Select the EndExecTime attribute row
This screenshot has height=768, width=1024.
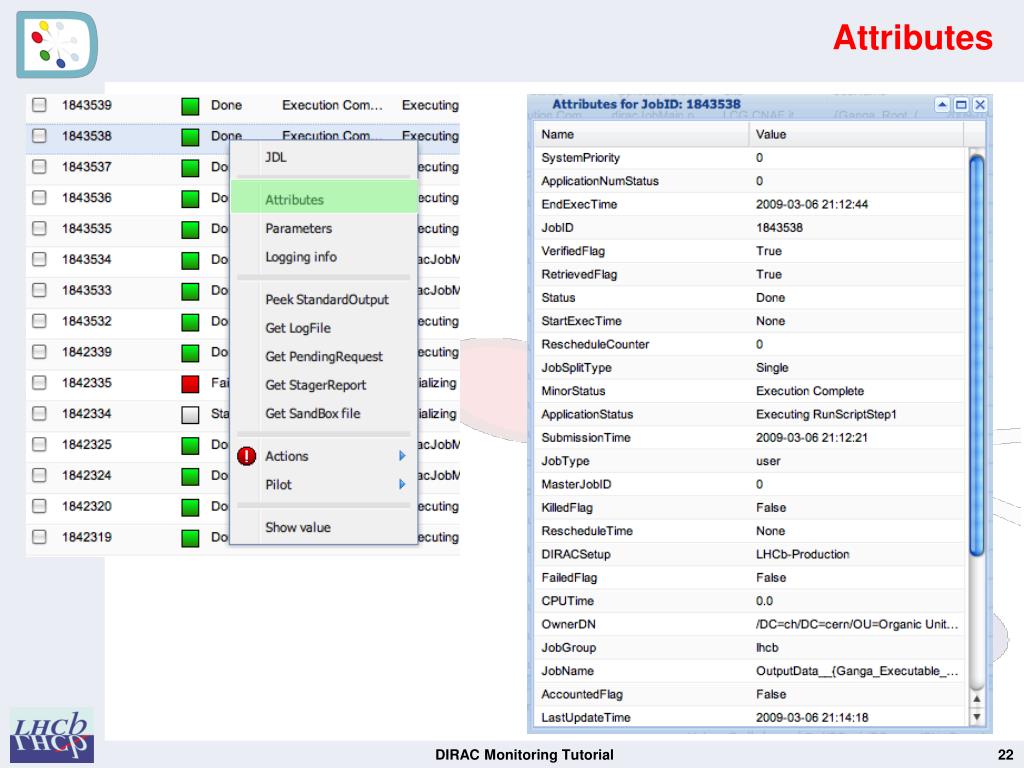pyautogui.click(x=750, y=204)
